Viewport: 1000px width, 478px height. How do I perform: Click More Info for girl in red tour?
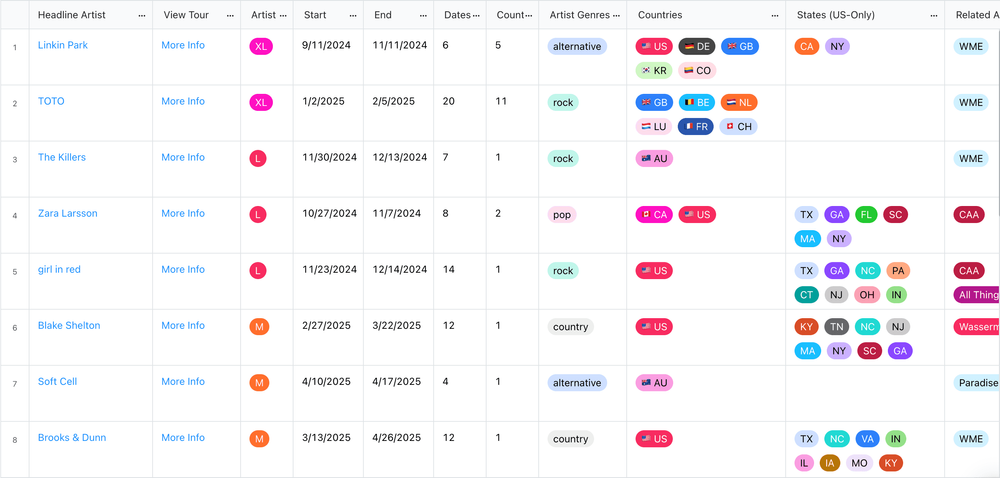(183, 270)
